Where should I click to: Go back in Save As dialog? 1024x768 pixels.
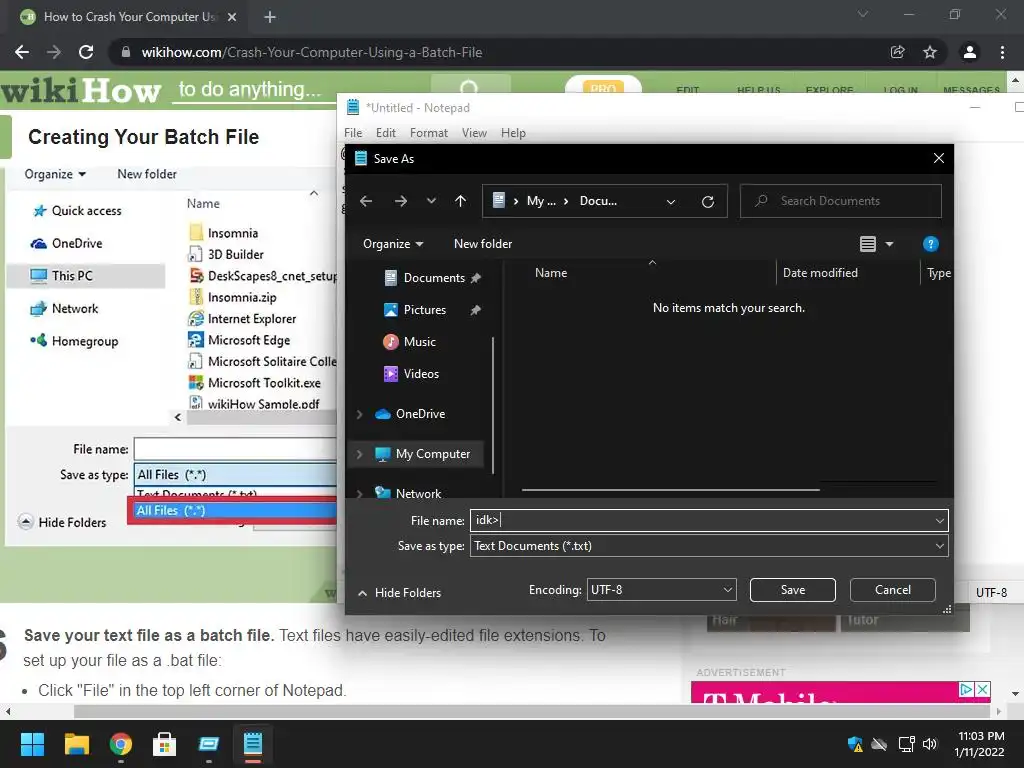tap(366, 201)
